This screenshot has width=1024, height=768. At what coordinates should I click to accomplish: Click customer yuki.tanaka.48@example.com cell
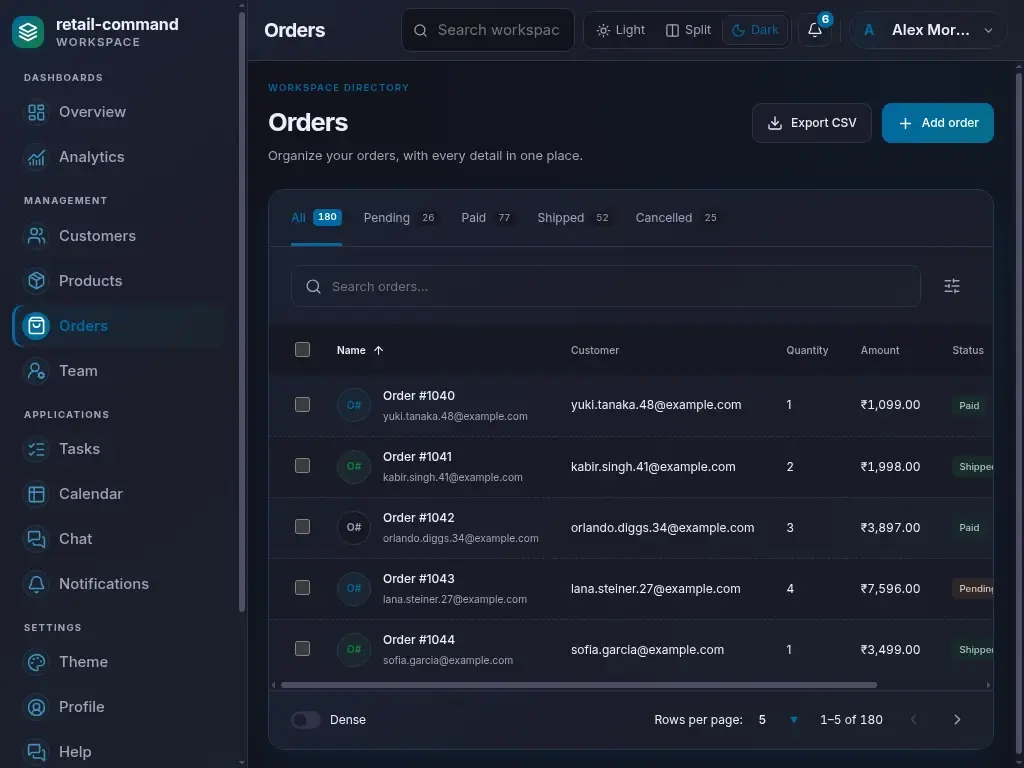656,405
